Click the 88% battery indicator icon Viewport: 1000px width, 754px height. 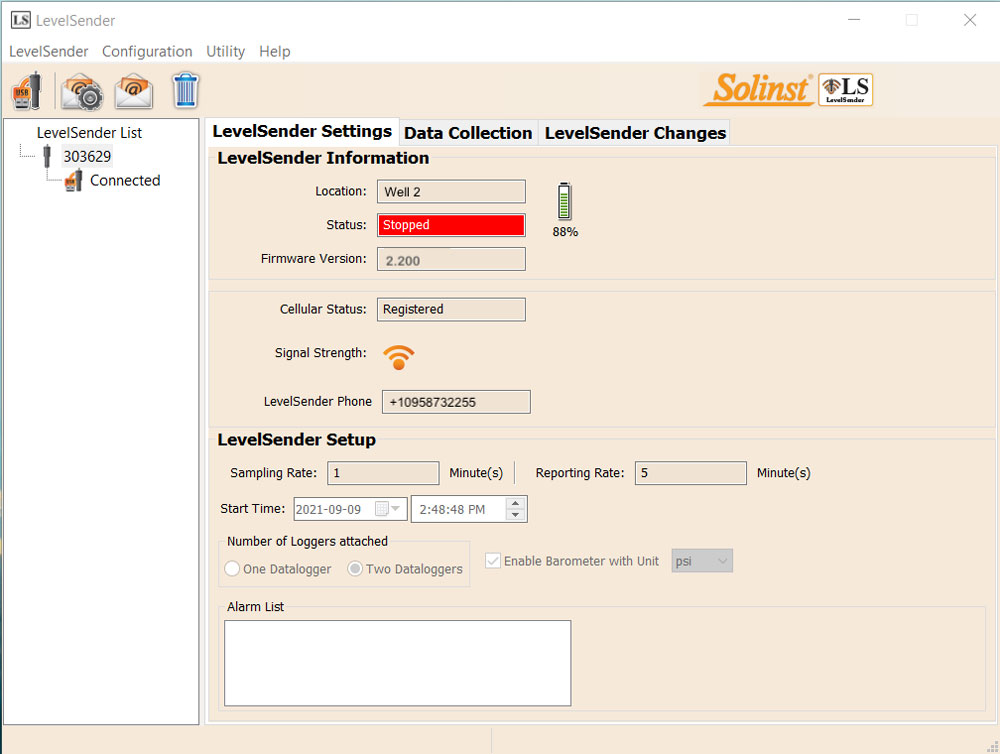coord(564,201)
